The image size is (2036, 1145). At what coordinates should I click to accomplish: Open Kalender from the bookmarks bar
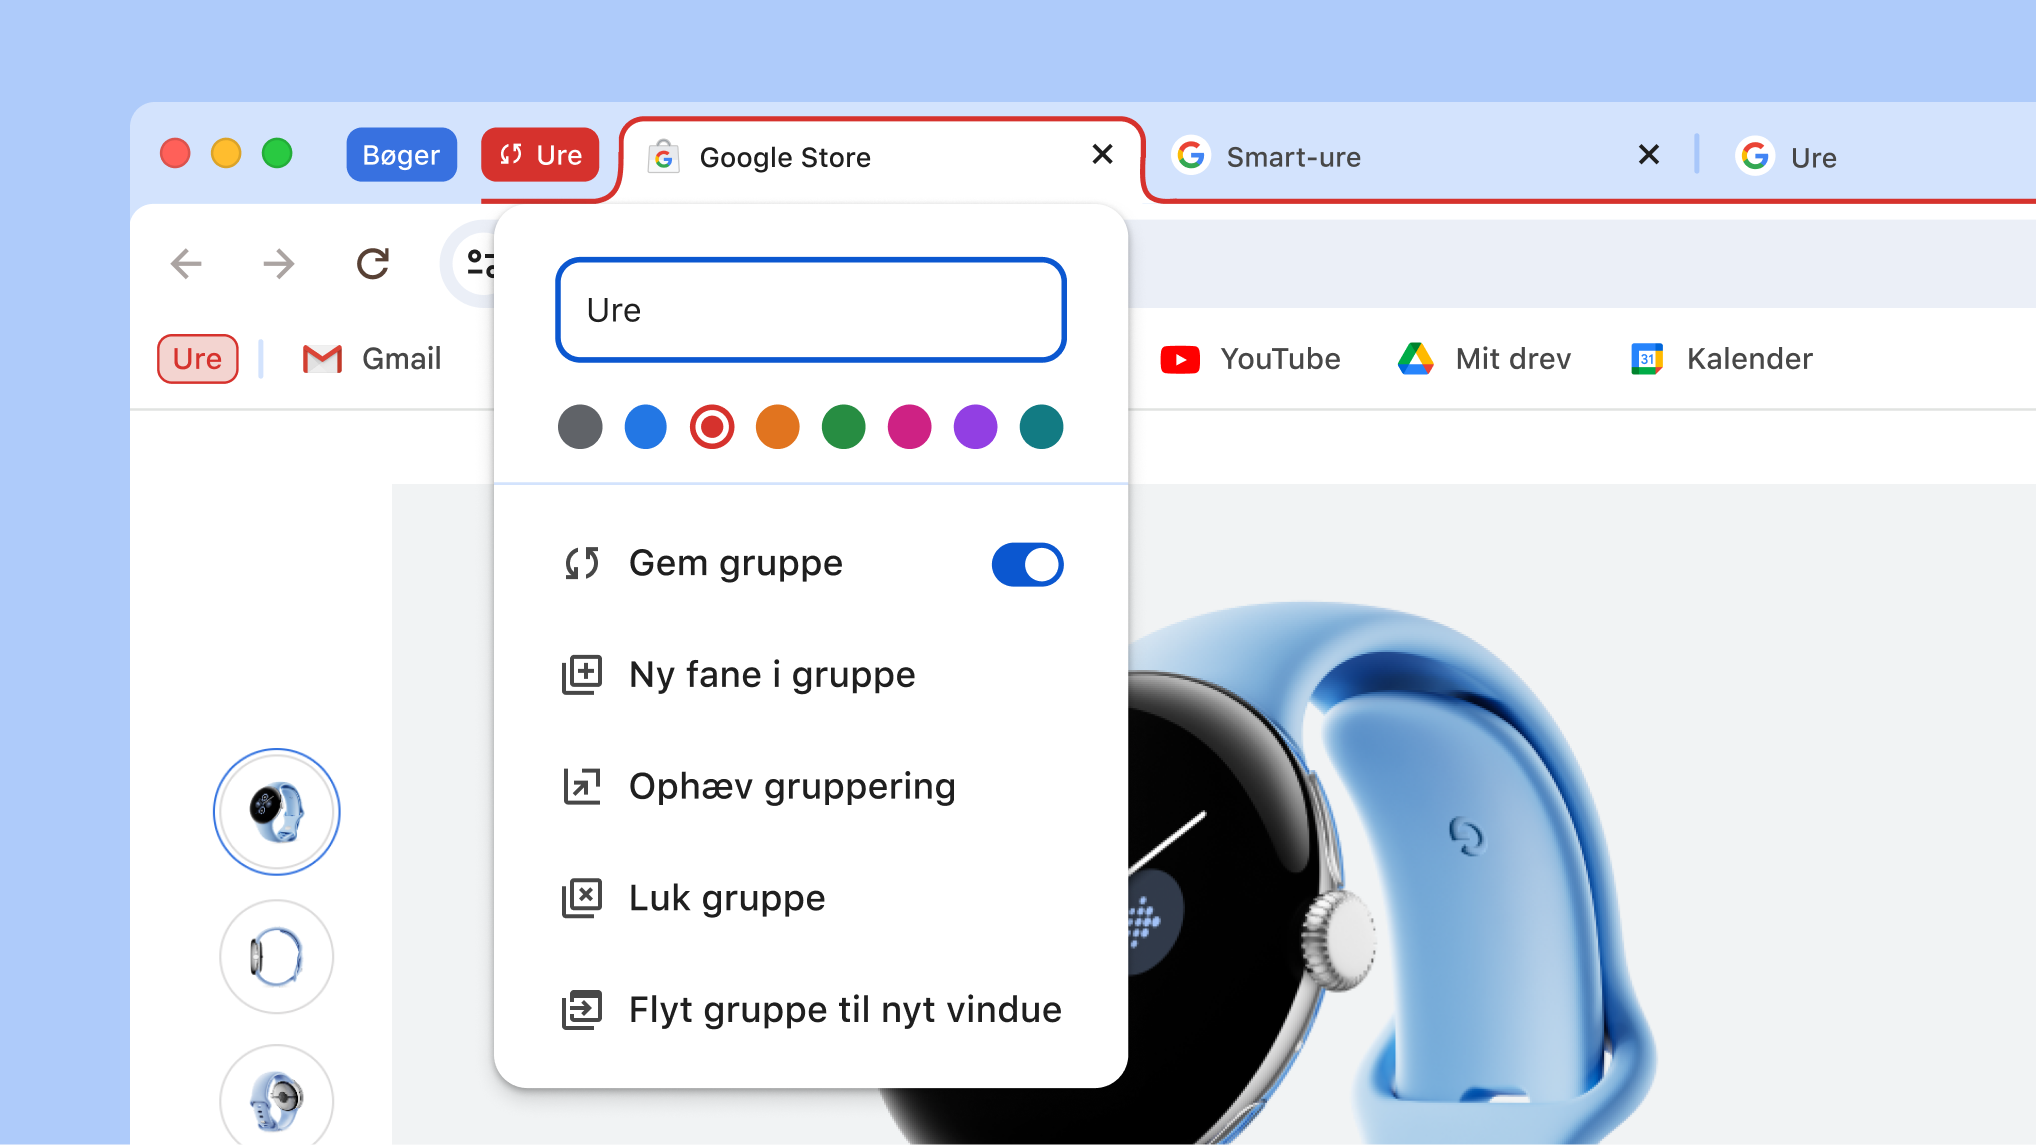click(1720, 358)
